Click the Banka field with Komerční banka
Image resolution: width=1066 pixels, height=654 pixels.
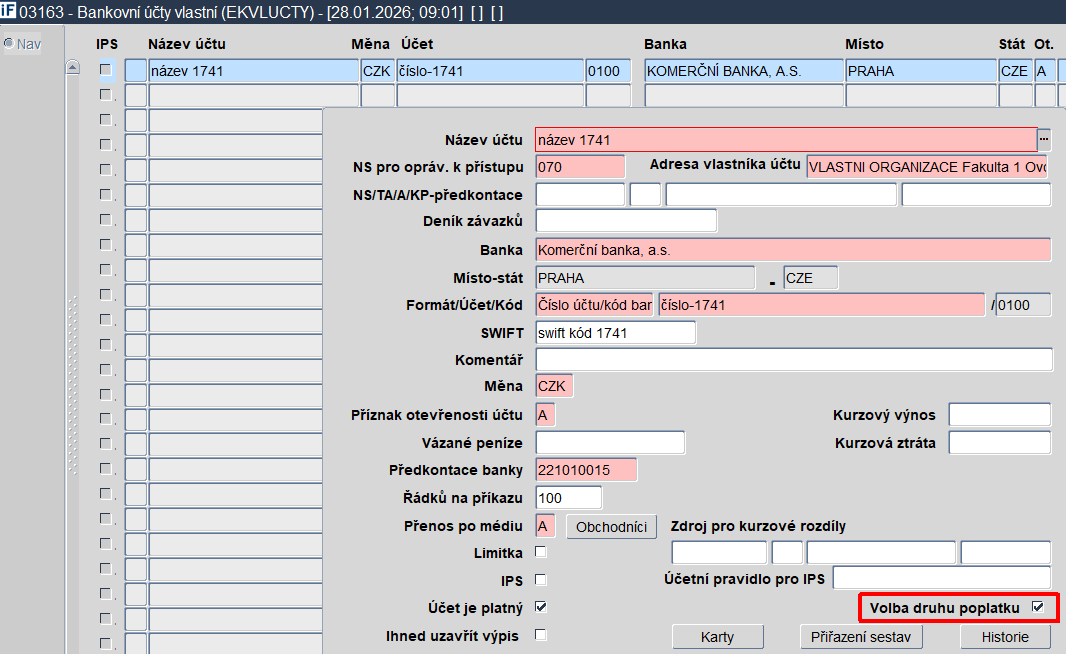[x=793, y=250]
